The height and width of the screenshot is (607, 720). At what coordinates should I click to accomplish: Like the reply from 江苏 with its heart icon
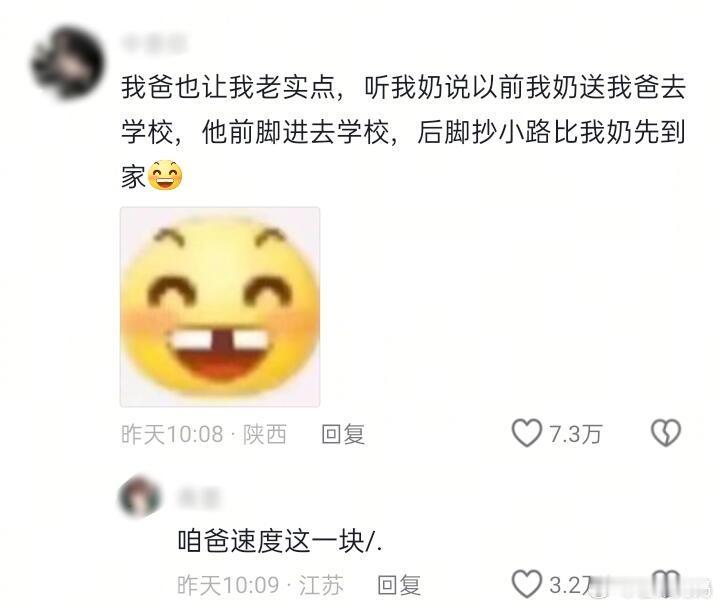(527, 584)
